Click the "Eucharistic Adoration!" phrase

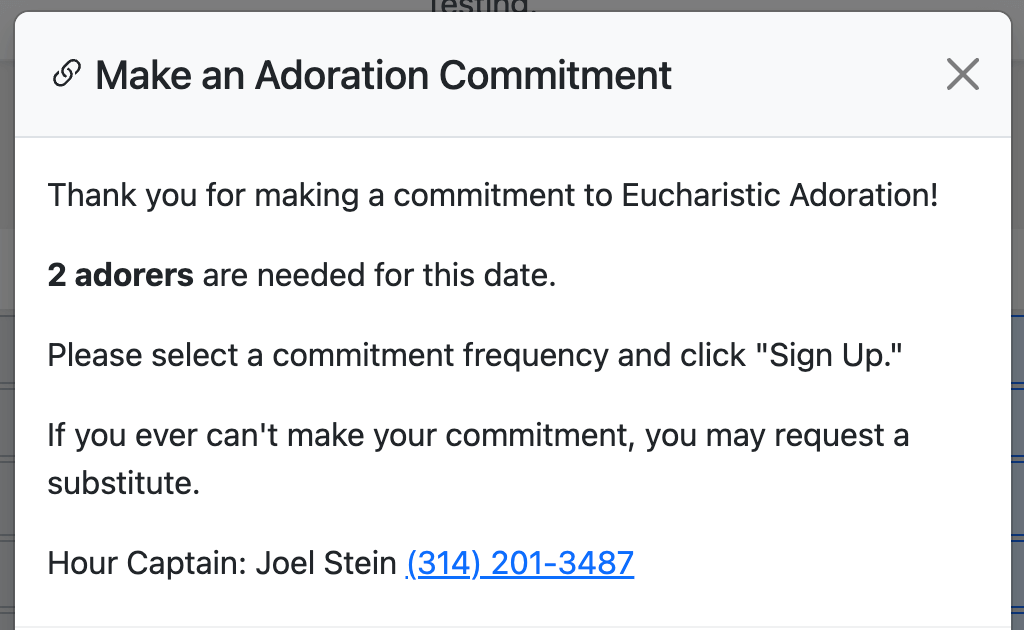[780, 194]
